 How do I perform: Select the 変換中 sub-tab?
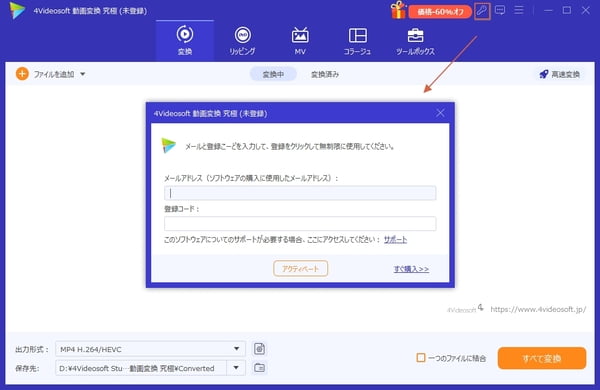[273, 74]
